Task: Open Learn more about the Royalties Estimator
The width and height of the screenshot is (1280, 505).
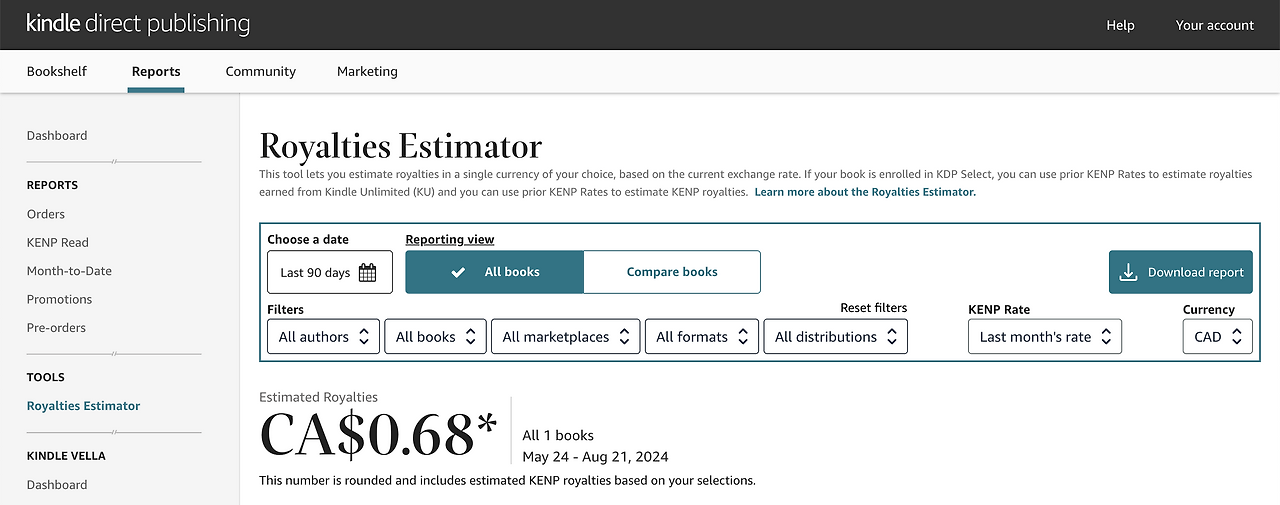Action: [865, 192]
